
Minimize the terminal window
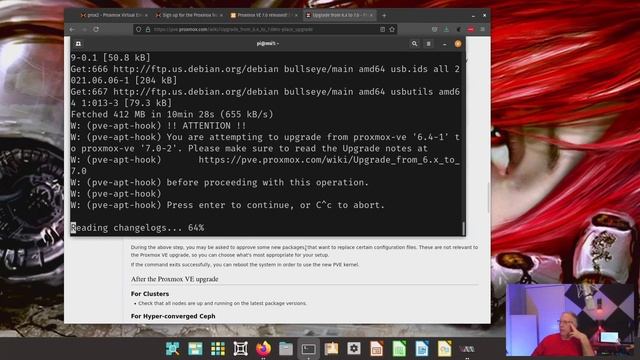[444, 44]
